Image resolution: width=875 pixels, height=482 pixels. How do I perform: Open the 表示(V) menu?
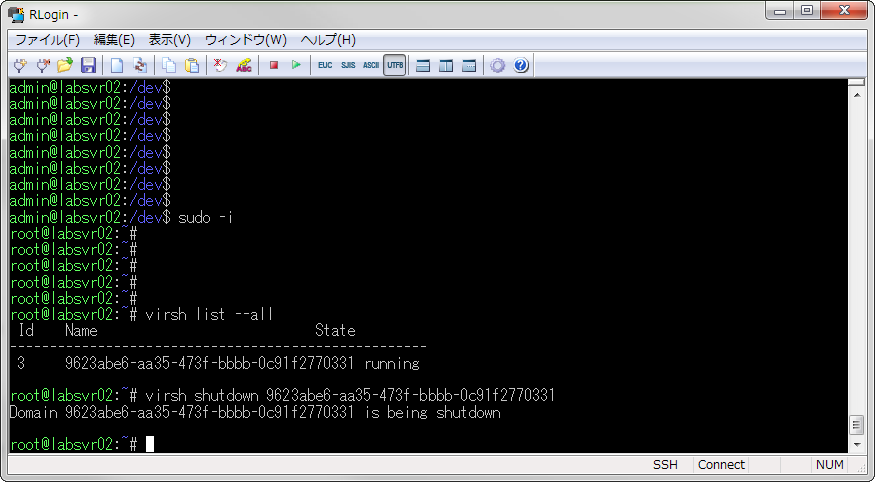170,40
